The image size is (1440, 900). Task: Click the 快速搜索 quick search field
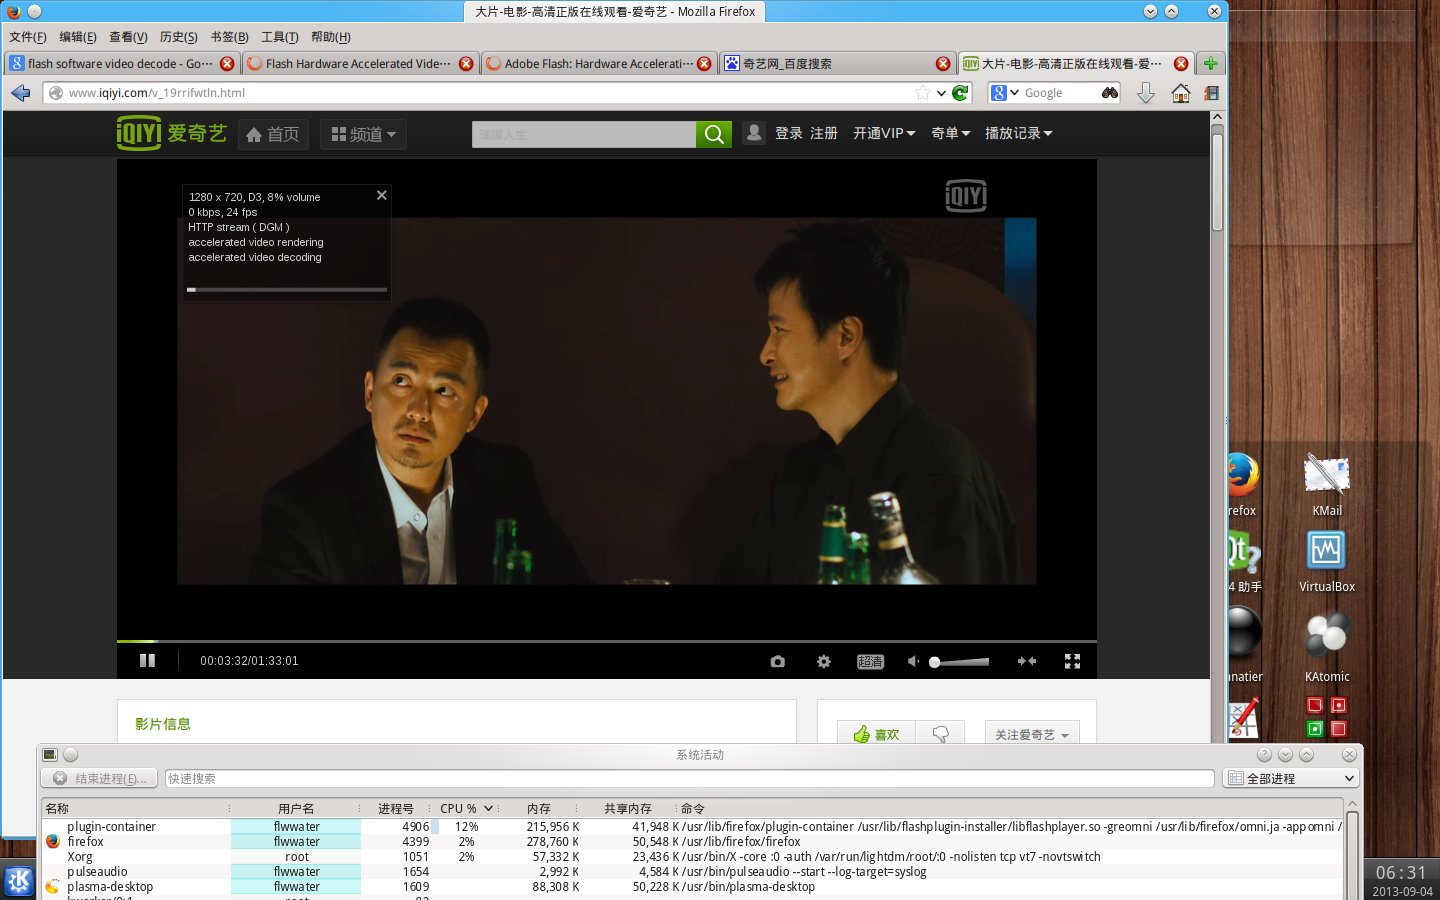point(689,778)
